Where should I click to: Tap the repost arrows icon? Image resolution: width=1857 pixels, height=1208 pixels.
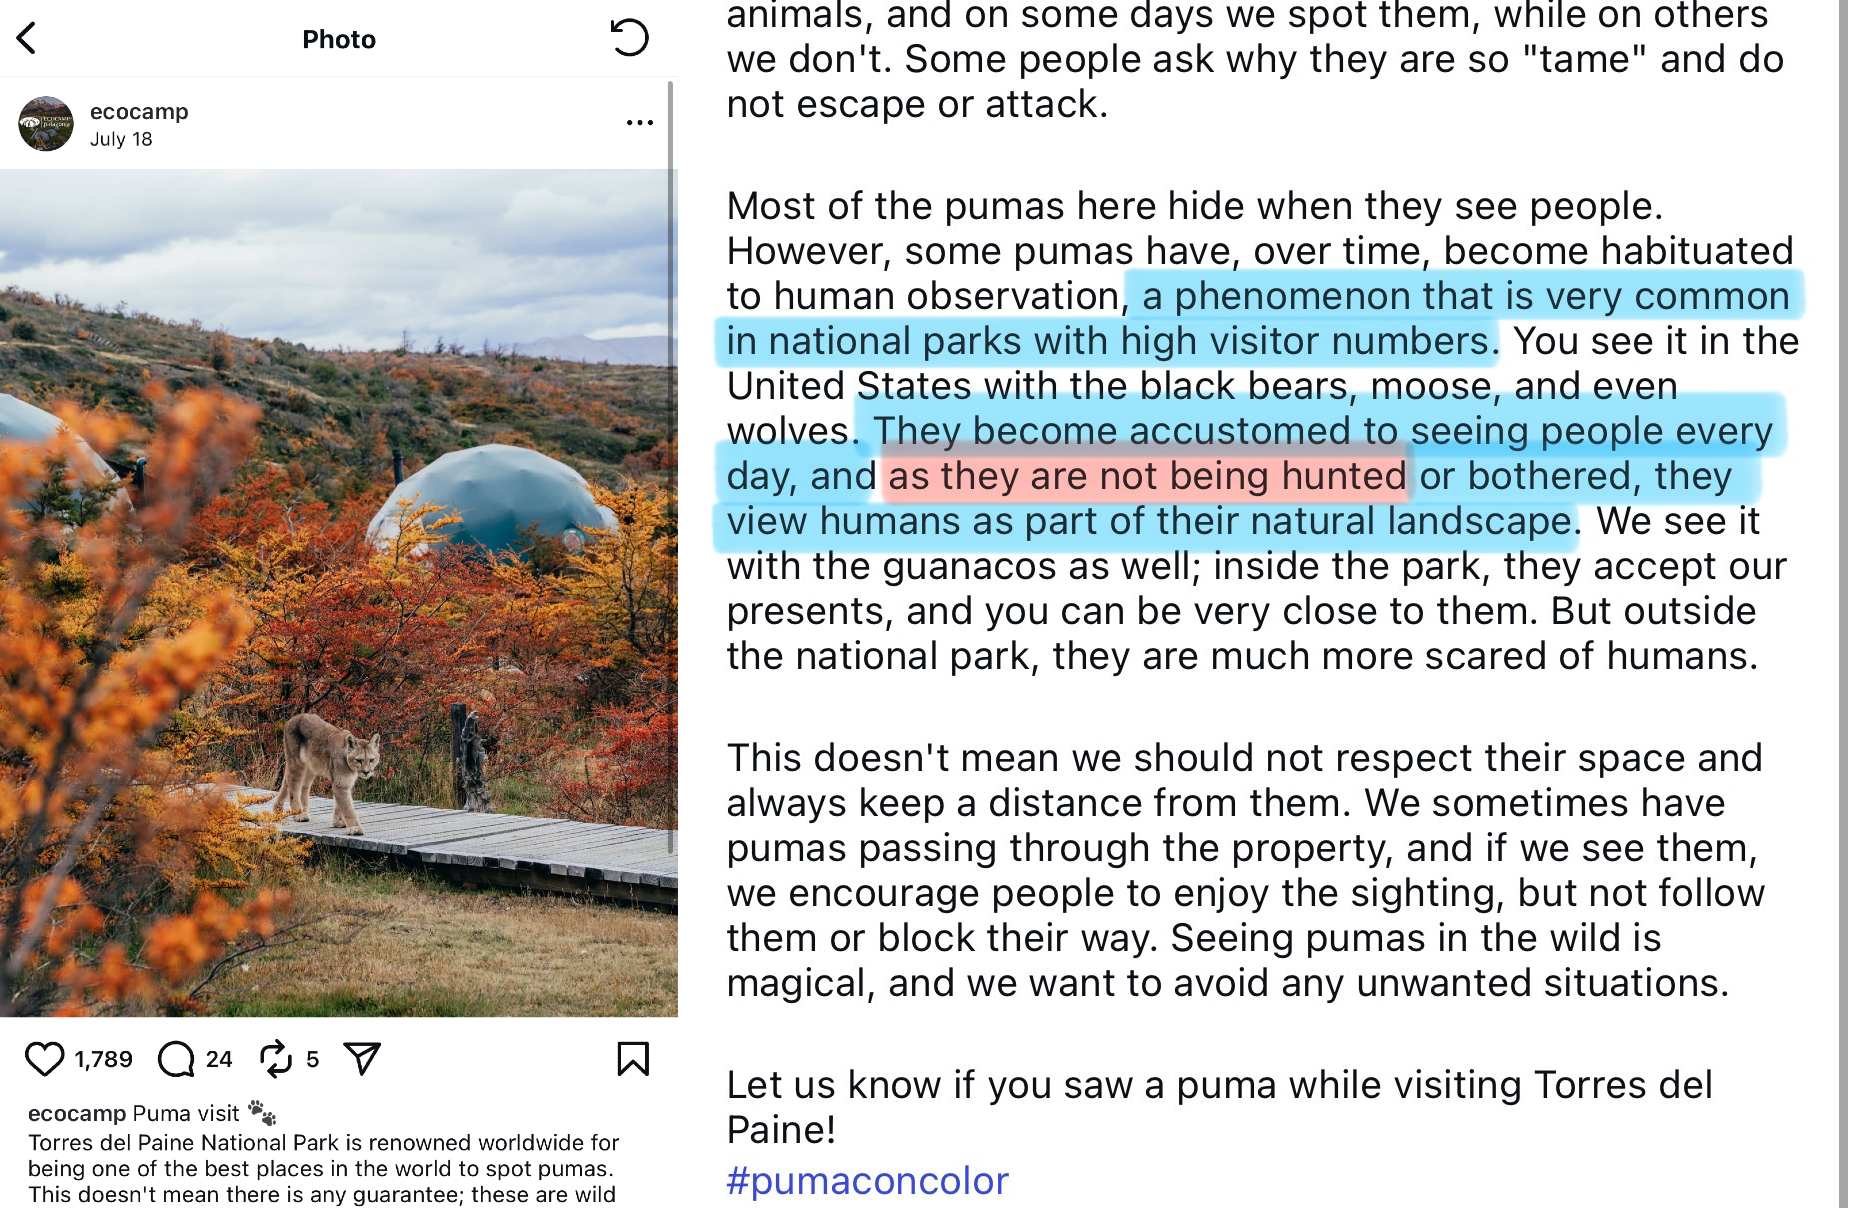(275, 1059)
